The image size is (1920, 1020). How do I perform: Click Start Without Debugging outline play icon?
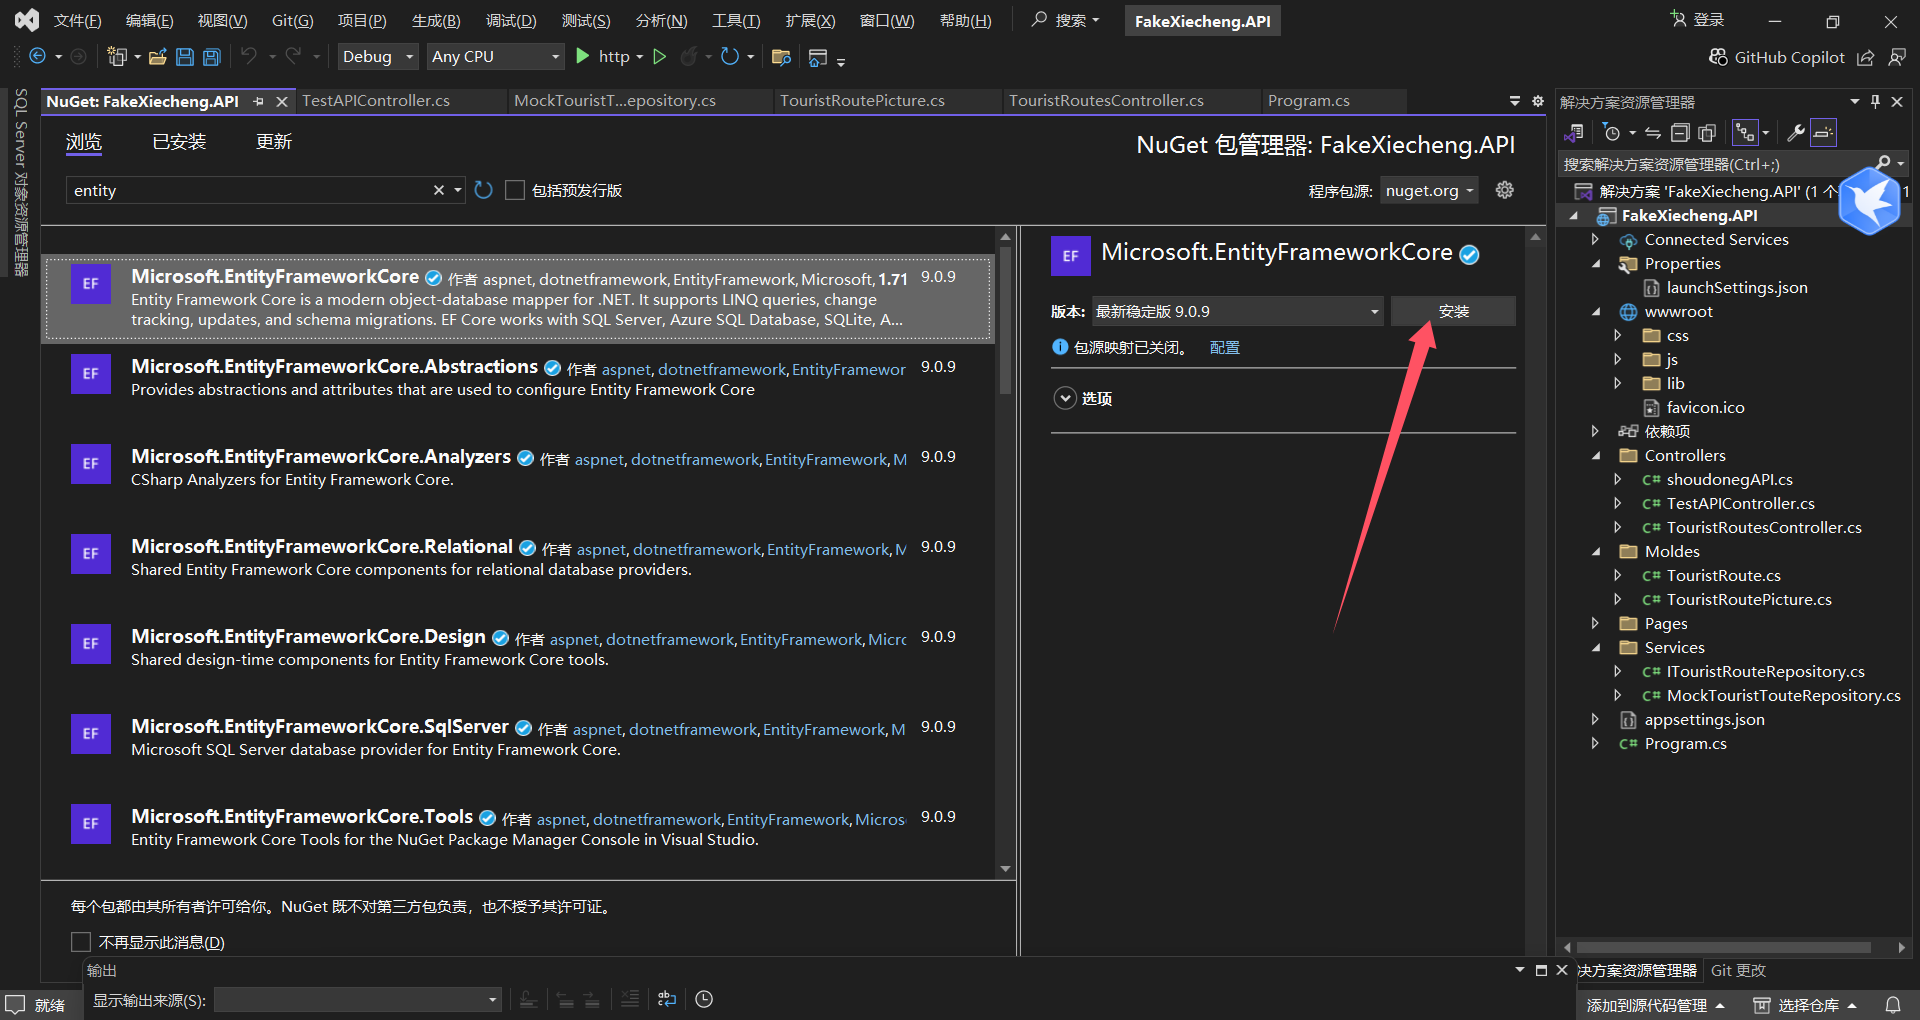pyautogui.click(x=660, y=57)
